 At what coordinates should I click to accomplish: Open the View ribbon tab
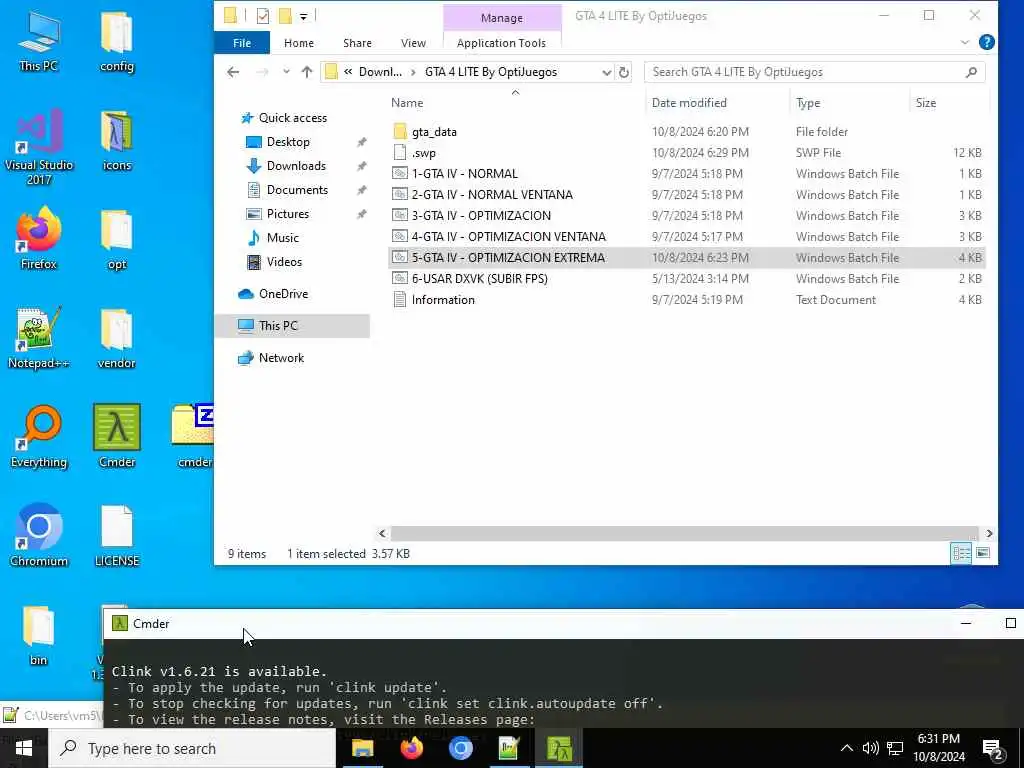[413, 42]
